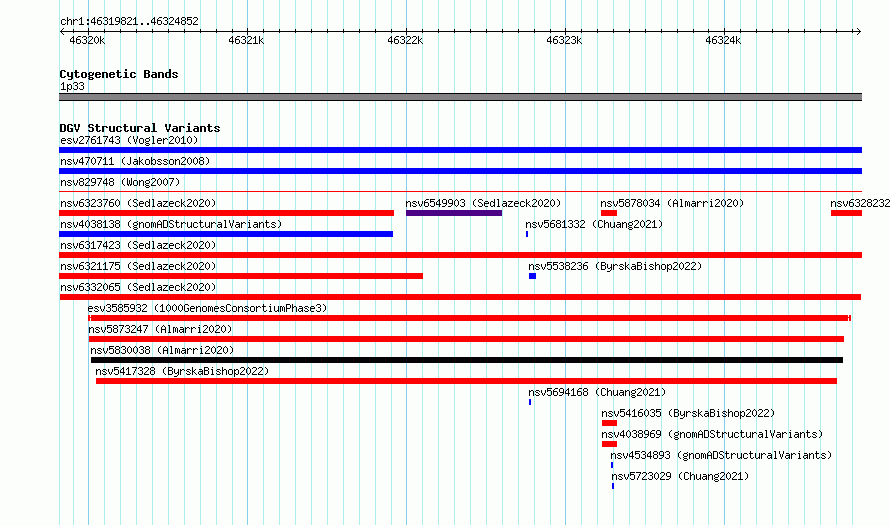Click the 1p33 band label
Screen dimensions: 890x525
72,86
